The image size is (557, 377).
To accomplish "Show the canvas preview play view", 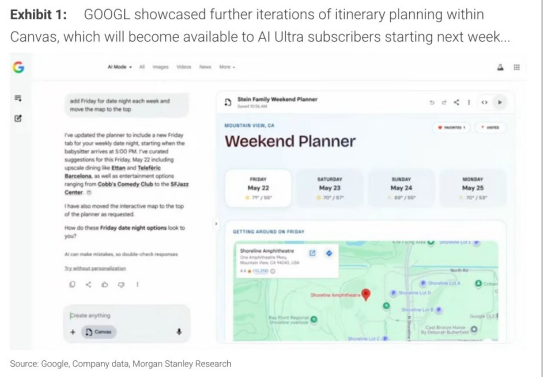I will 500,102.
